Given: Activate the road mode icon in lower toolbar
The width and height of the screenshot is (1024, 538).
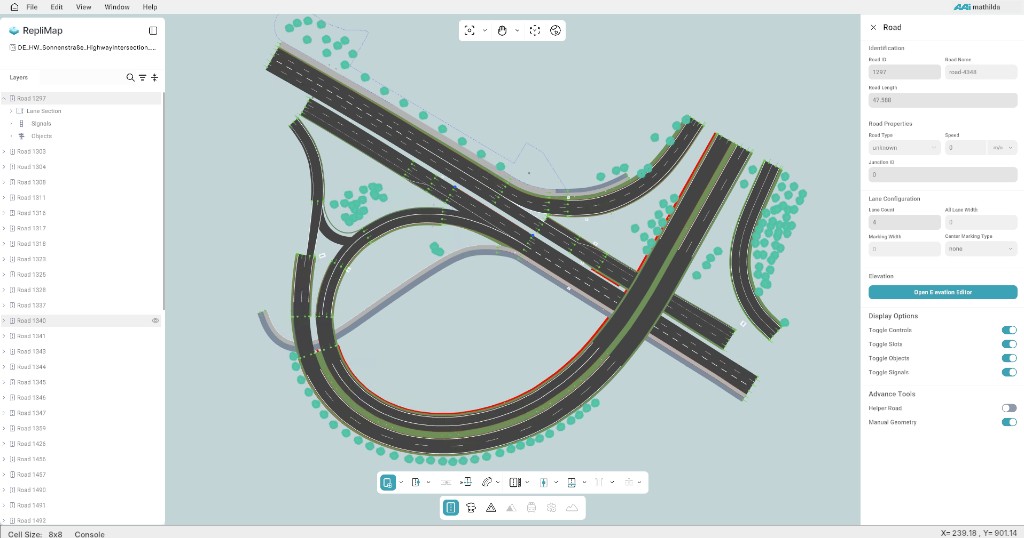Looking at the screenshot, I should click(451, 507).
